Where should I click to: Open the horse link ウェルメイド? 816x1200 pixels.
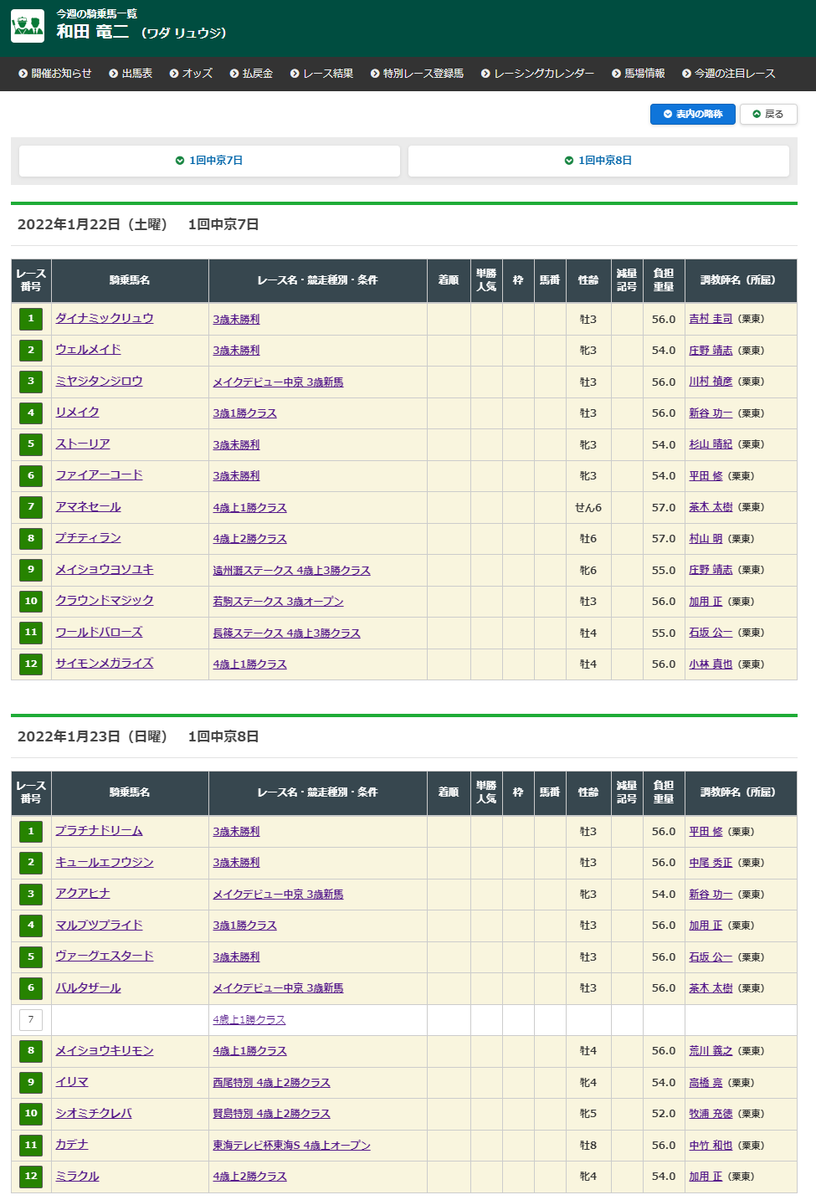[88, 349]
